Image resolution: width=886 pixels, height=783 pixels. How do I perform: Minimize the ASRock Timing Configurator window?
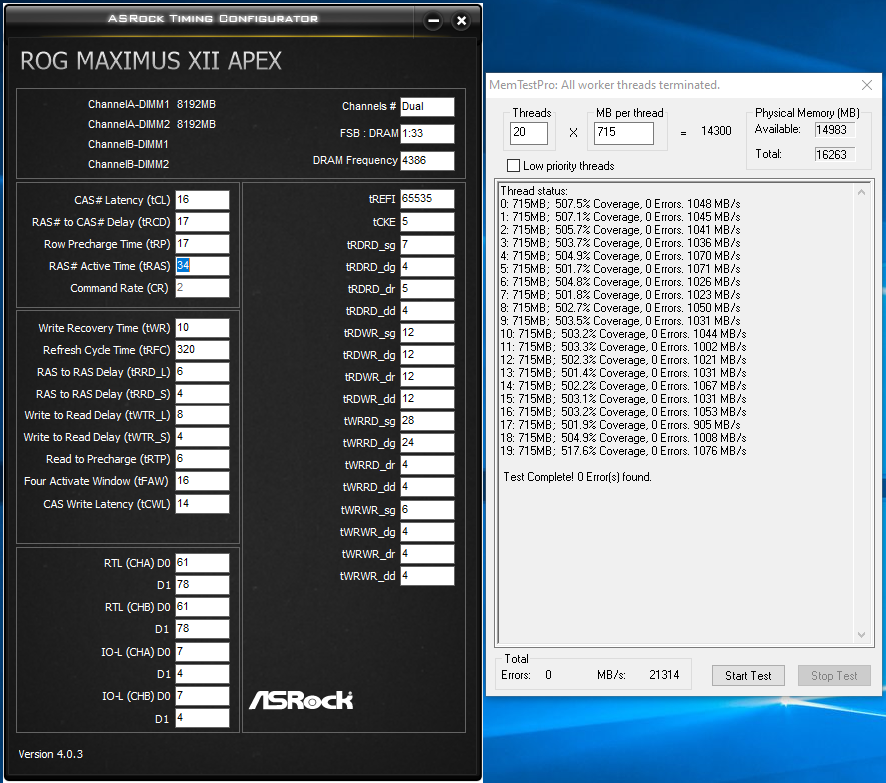click(433, 21)
